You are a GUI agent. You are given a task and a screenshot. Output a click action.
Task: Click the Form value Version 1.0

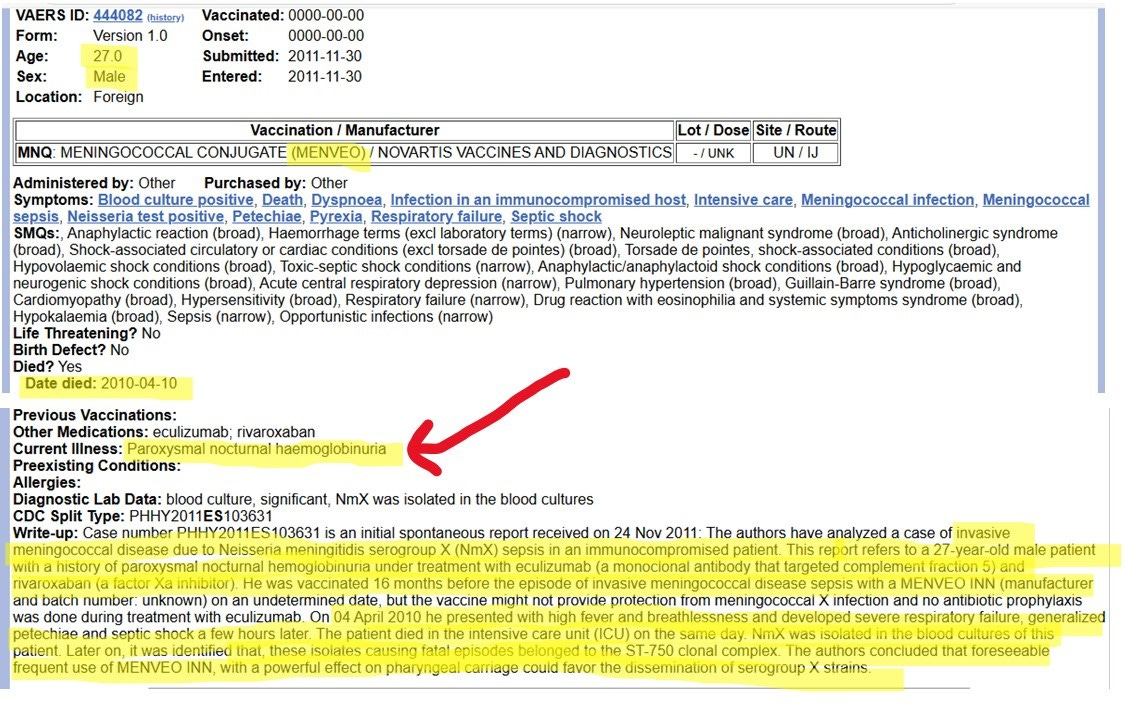[x=130, y=35]
